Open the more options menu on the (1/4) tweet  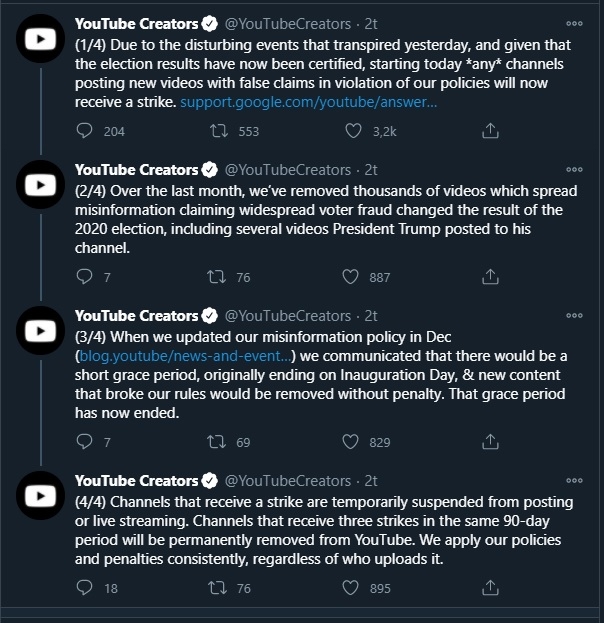(574, 24)
